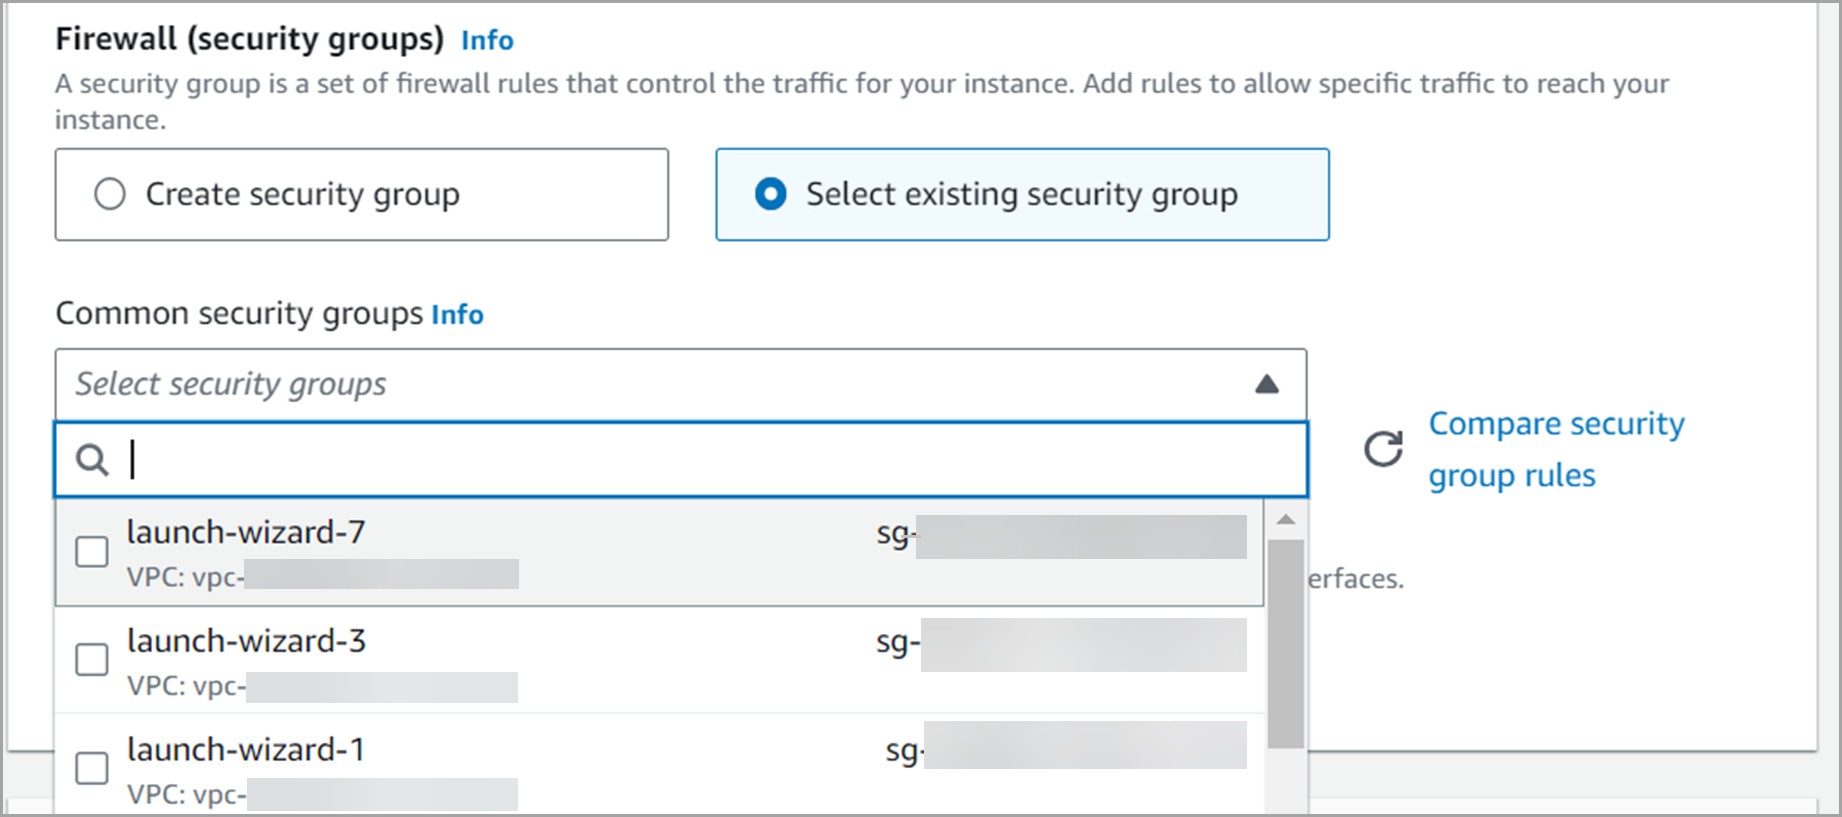Click the magnifier icon in search field
This screenshot has height=817, width=1842.
tap(92, 461)
